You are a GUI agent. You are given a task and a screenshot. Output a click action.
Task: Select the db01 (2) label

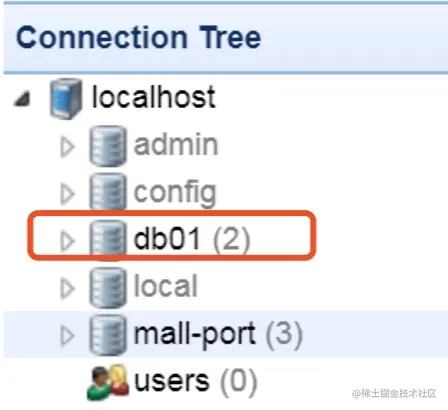point(192,239)
